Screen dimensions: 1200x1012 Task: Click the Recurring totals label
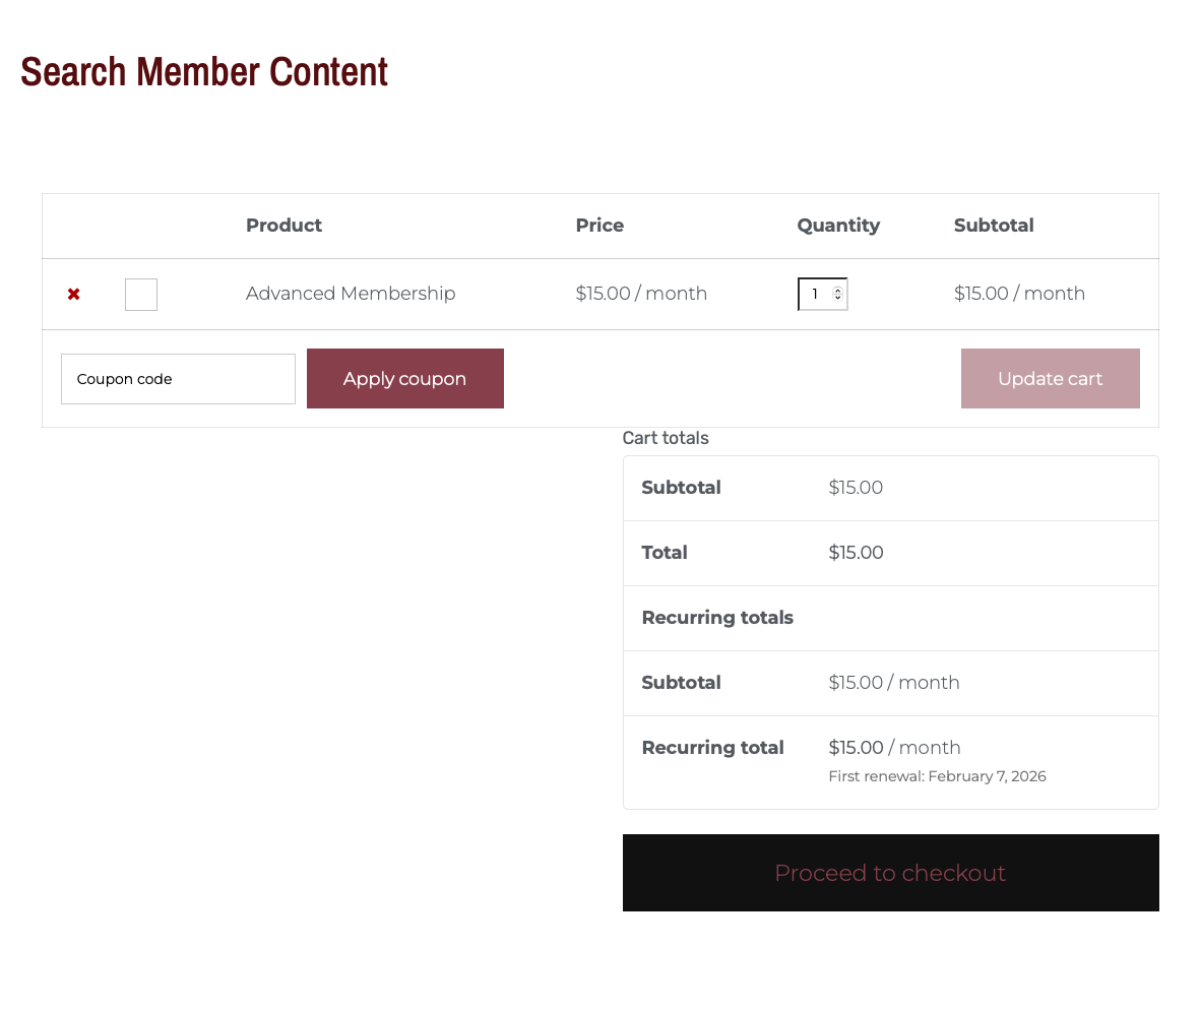717,618
